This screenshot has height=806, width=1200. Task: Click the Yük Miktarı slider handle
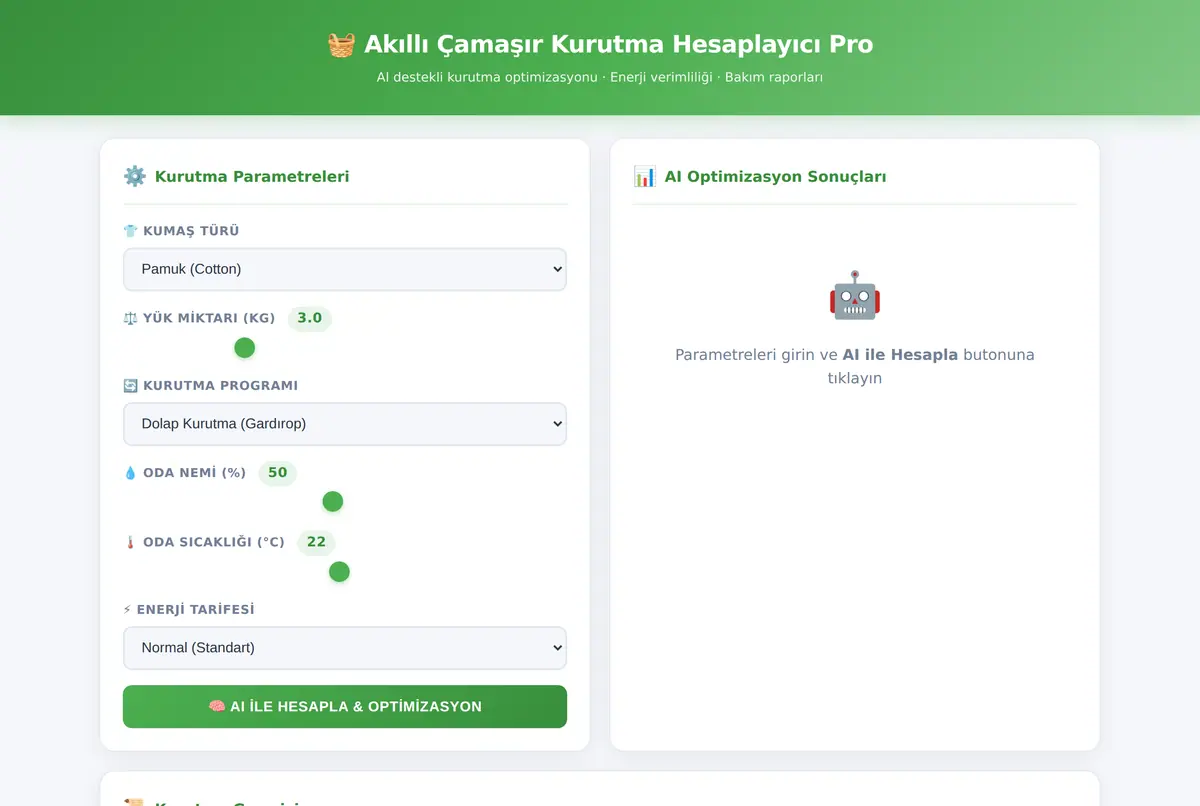pyautogui.click(x=245, y=348)
